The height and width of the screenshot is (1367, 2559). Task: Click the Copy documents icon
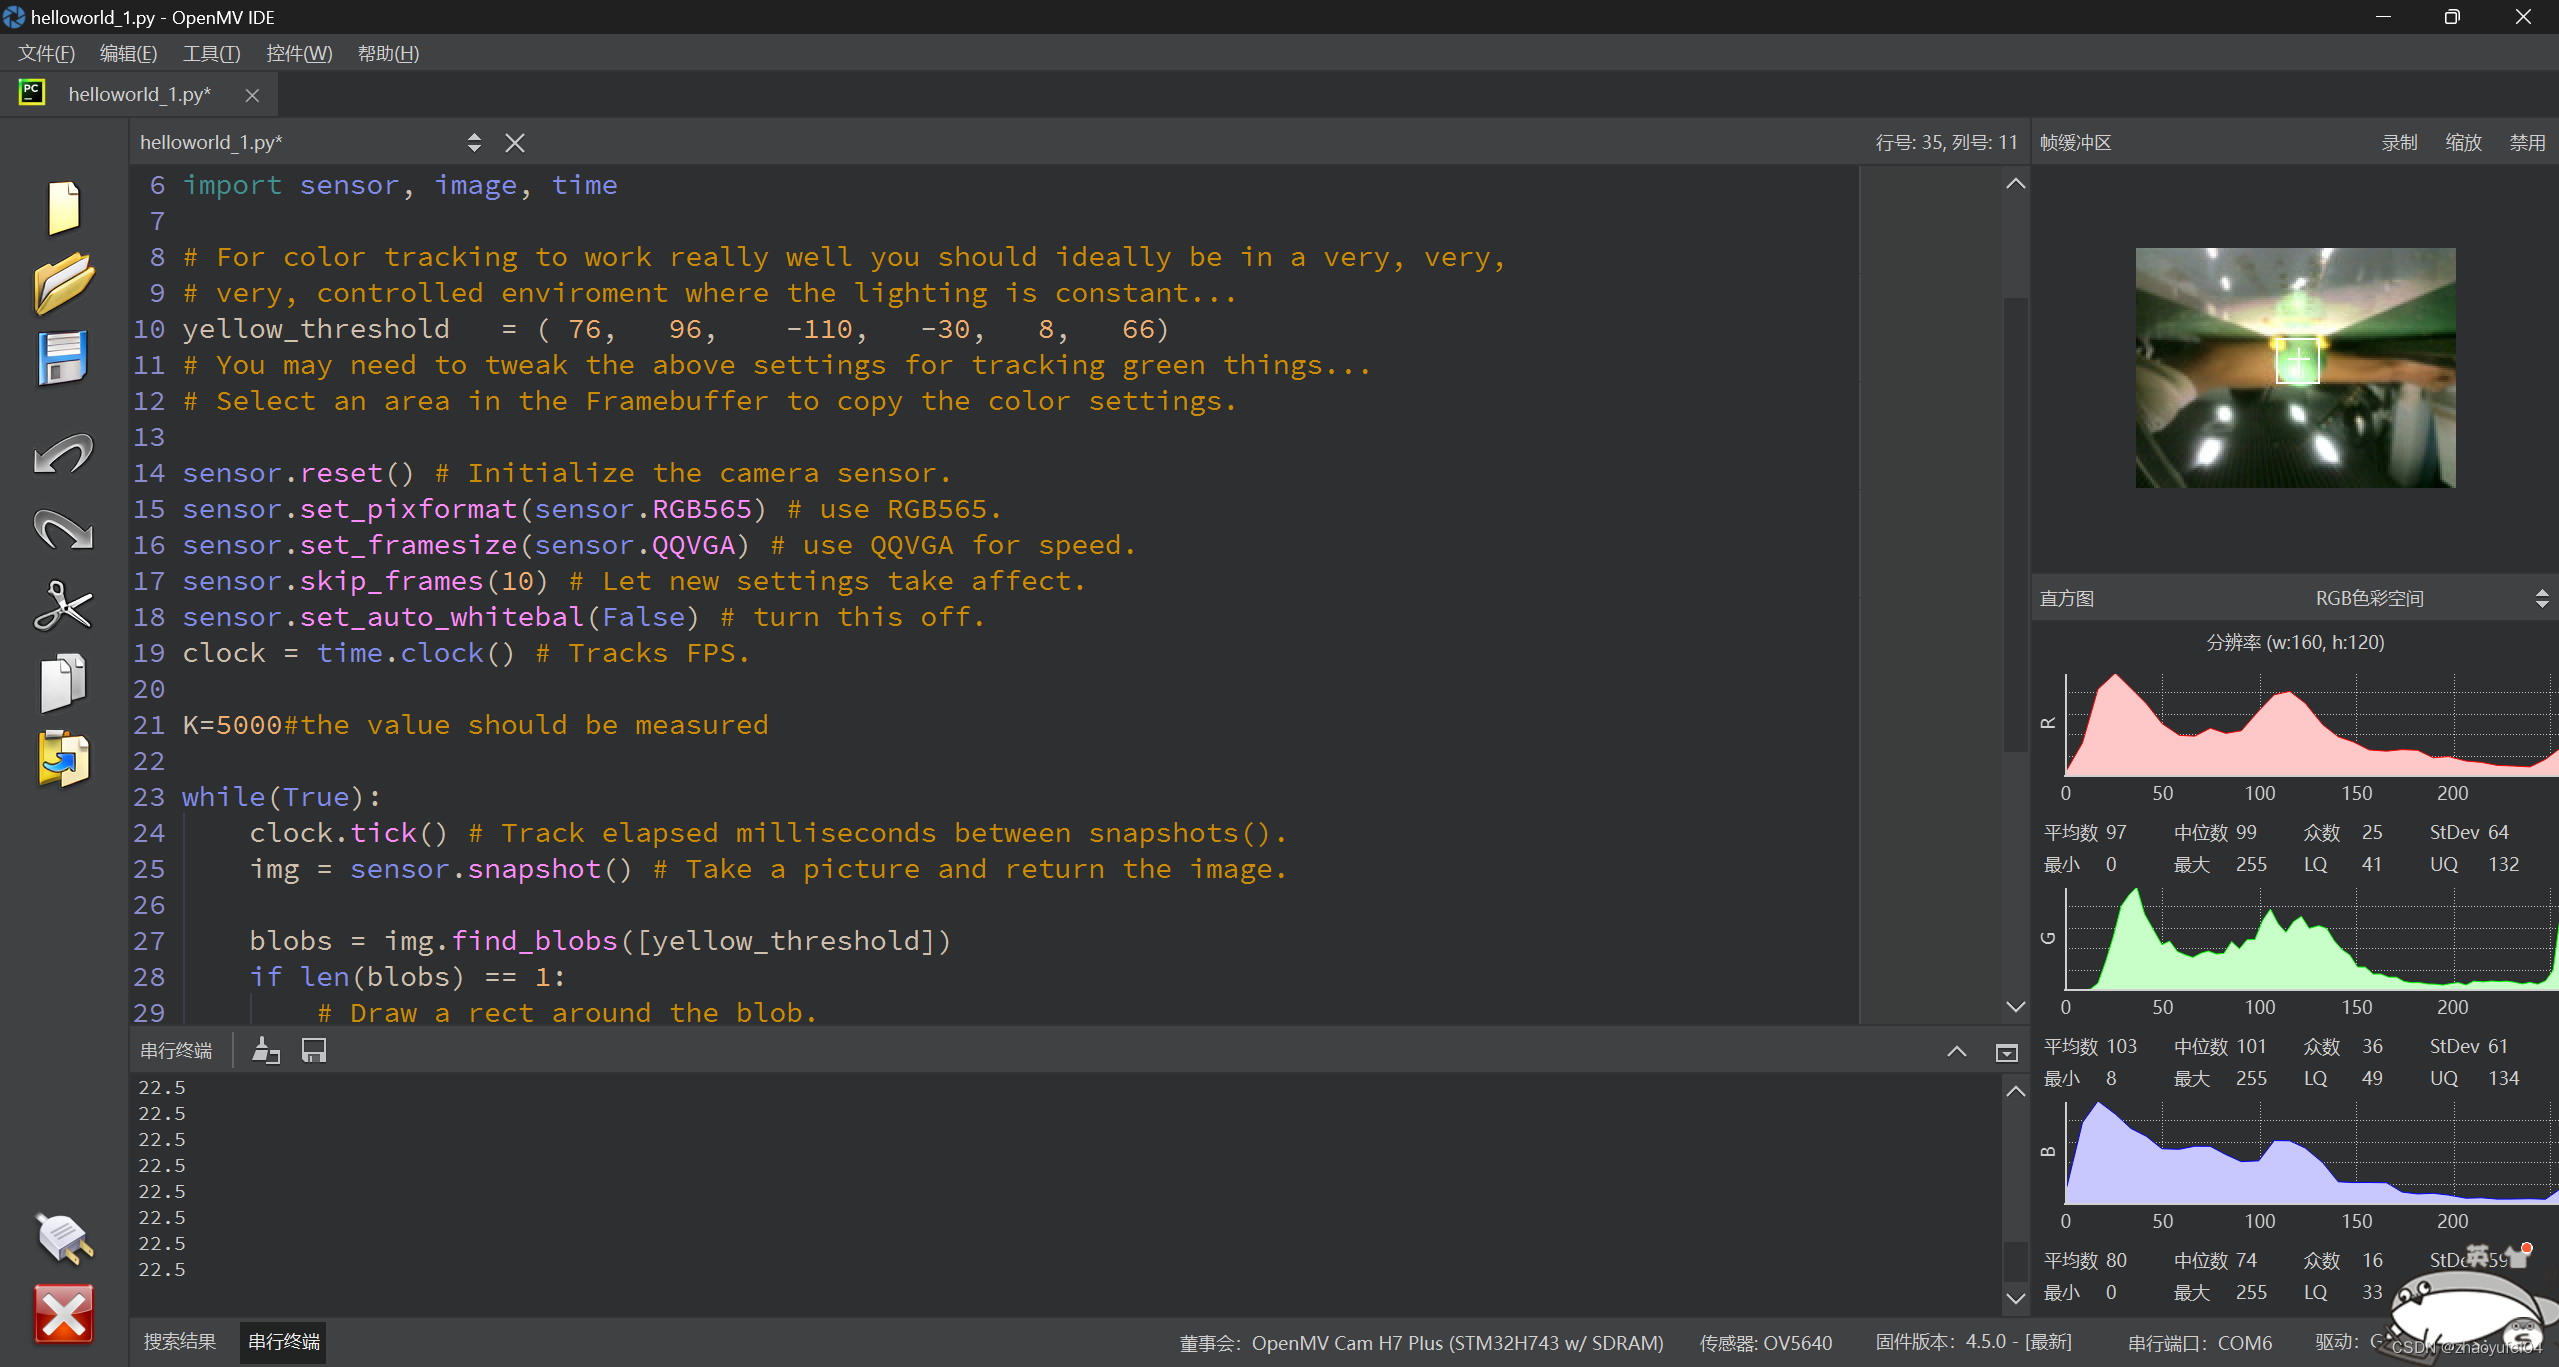click(63, 683)
